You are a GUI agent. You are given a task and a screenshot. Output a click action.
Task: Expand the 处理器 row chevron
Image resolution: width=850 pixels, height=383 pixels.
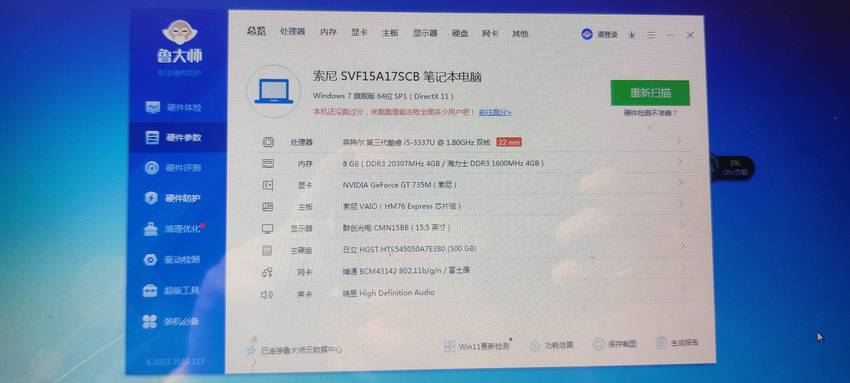(679, 141)
